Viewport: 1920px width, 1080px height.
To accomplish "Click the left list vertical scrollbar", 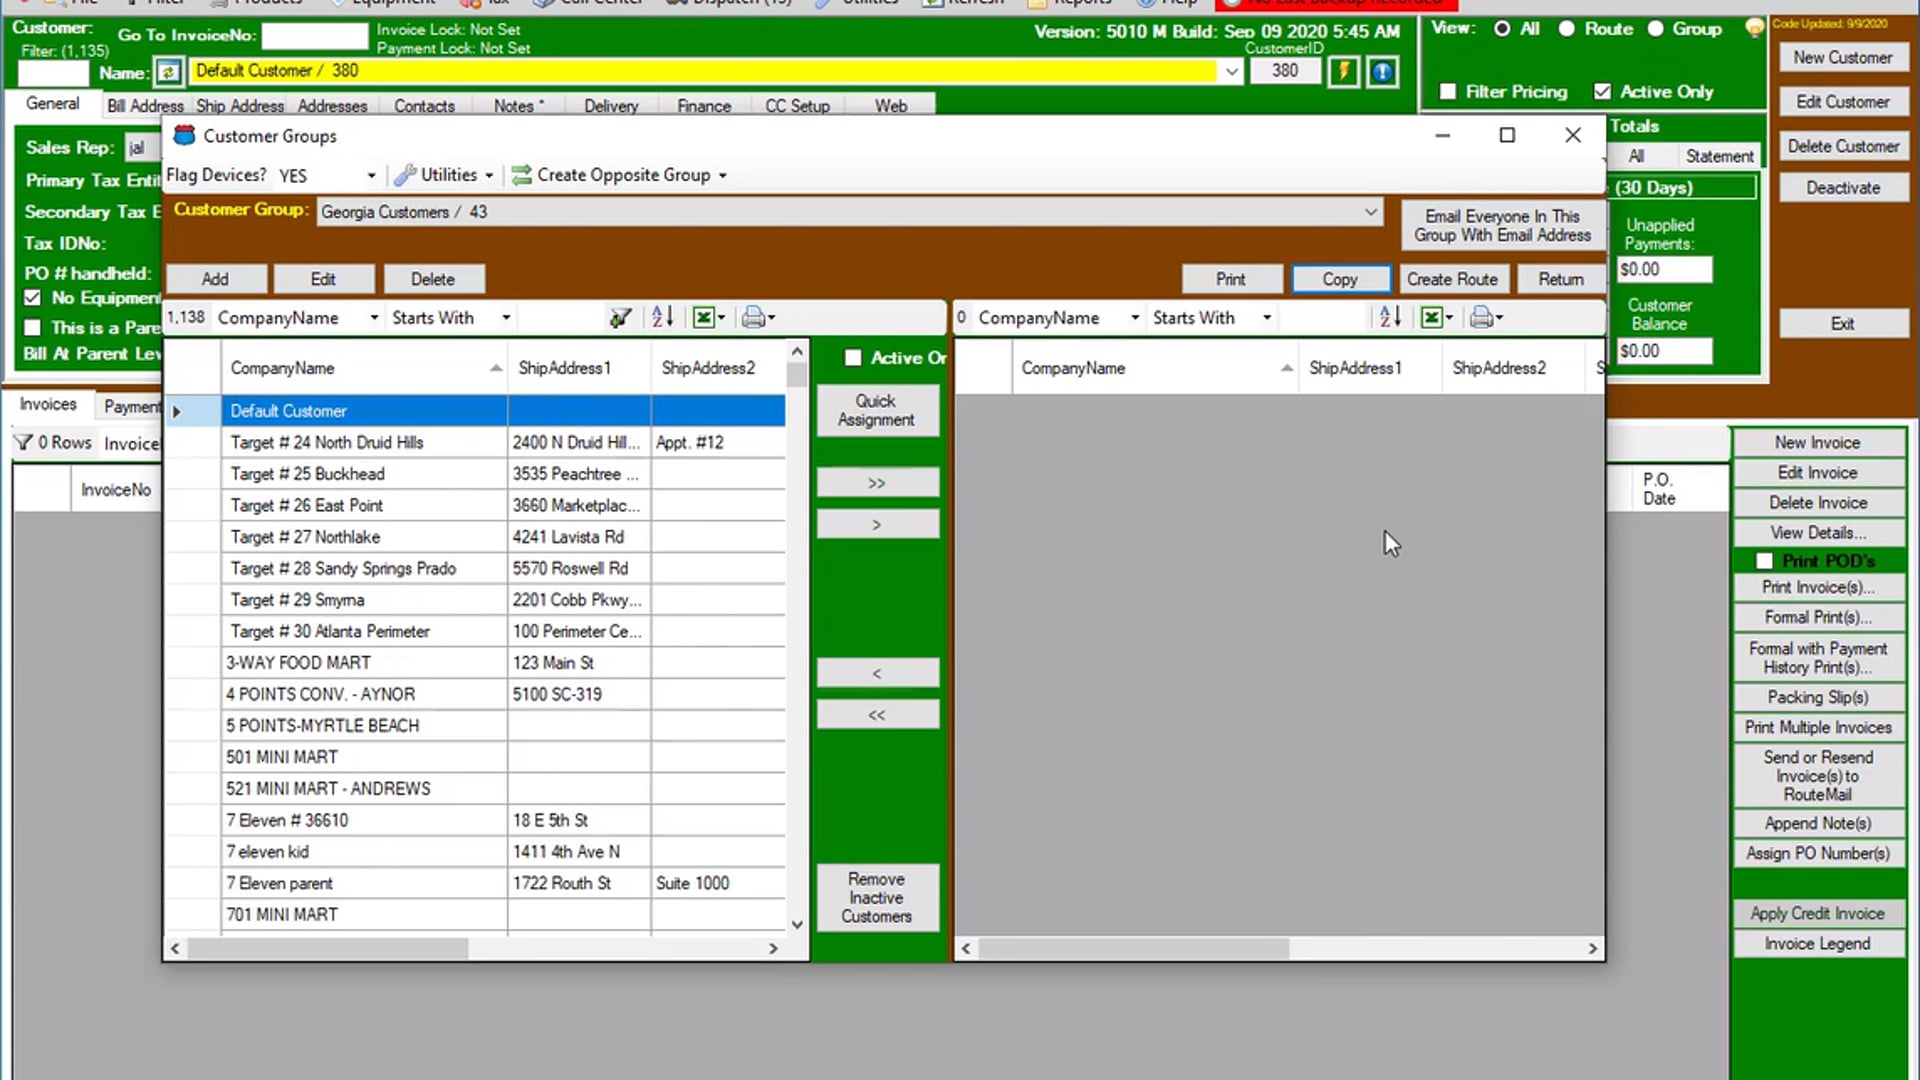I will pos(797,640).
